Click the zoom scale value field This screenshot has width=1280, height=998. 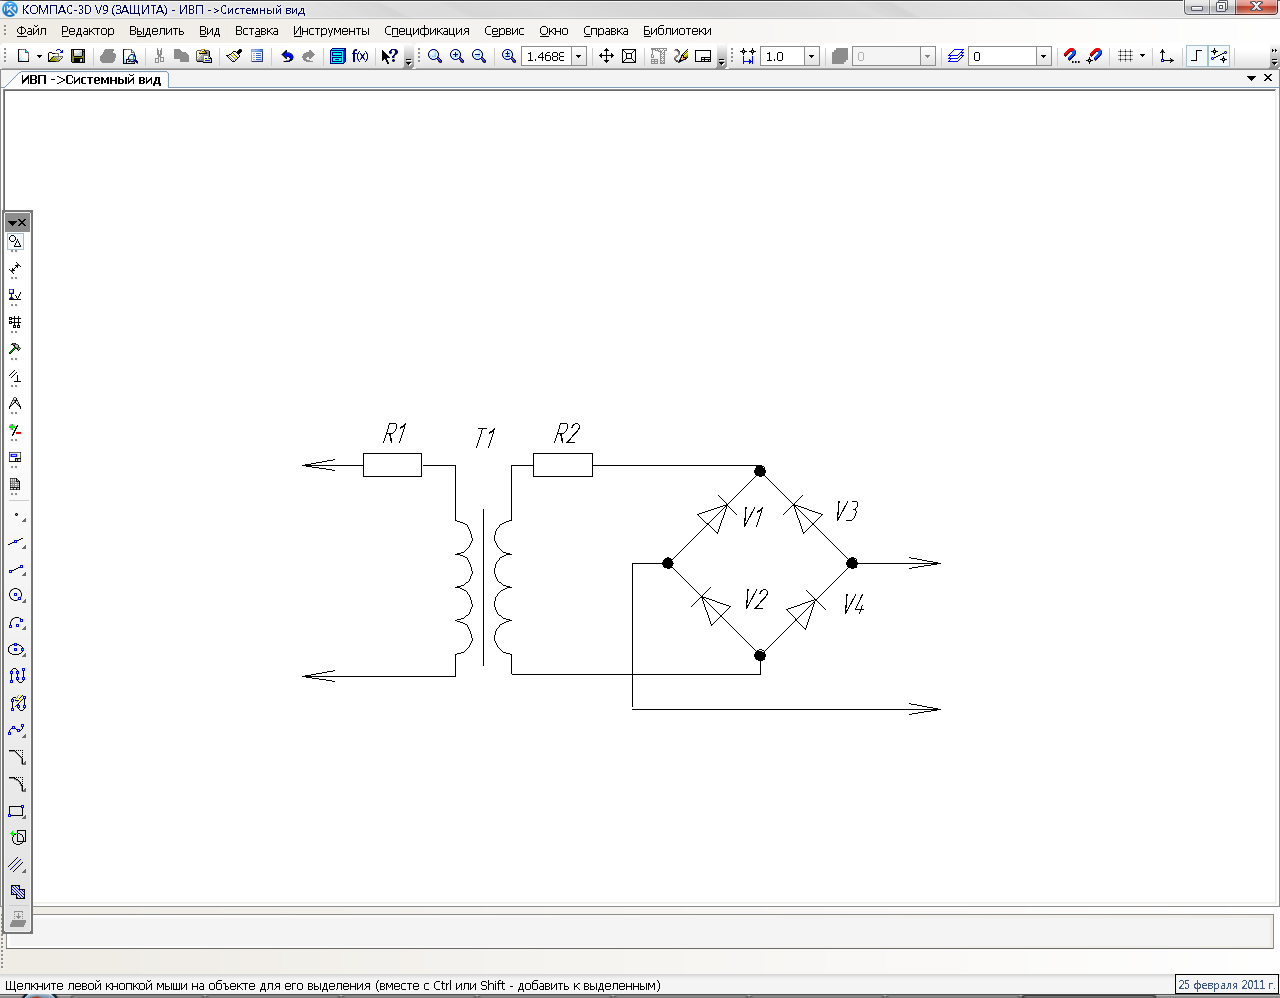click(546, 57)
